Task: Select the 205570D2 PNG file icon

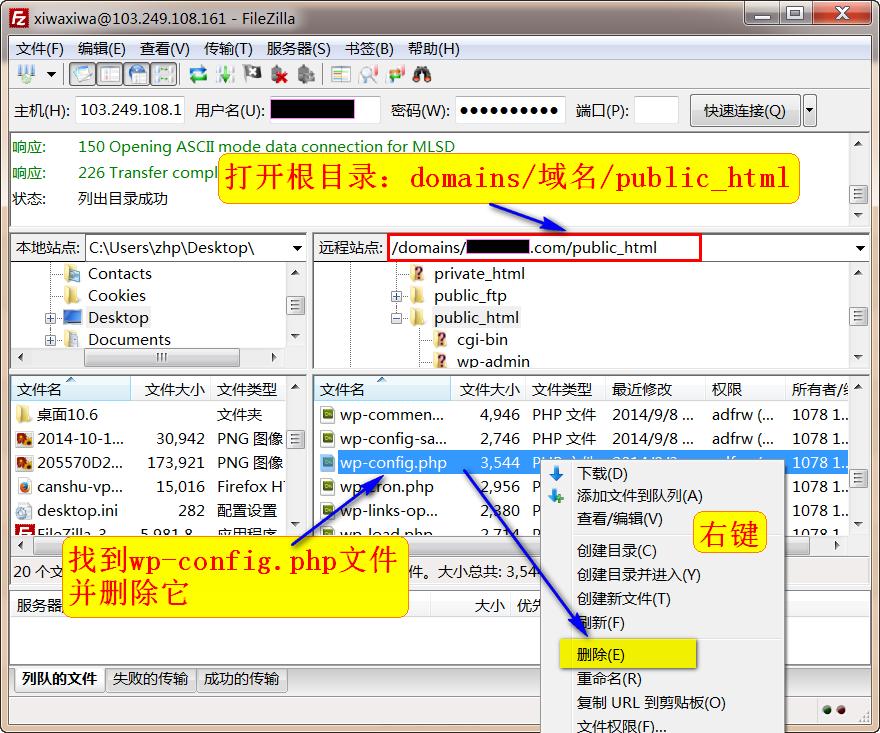Action: [24, 463]
